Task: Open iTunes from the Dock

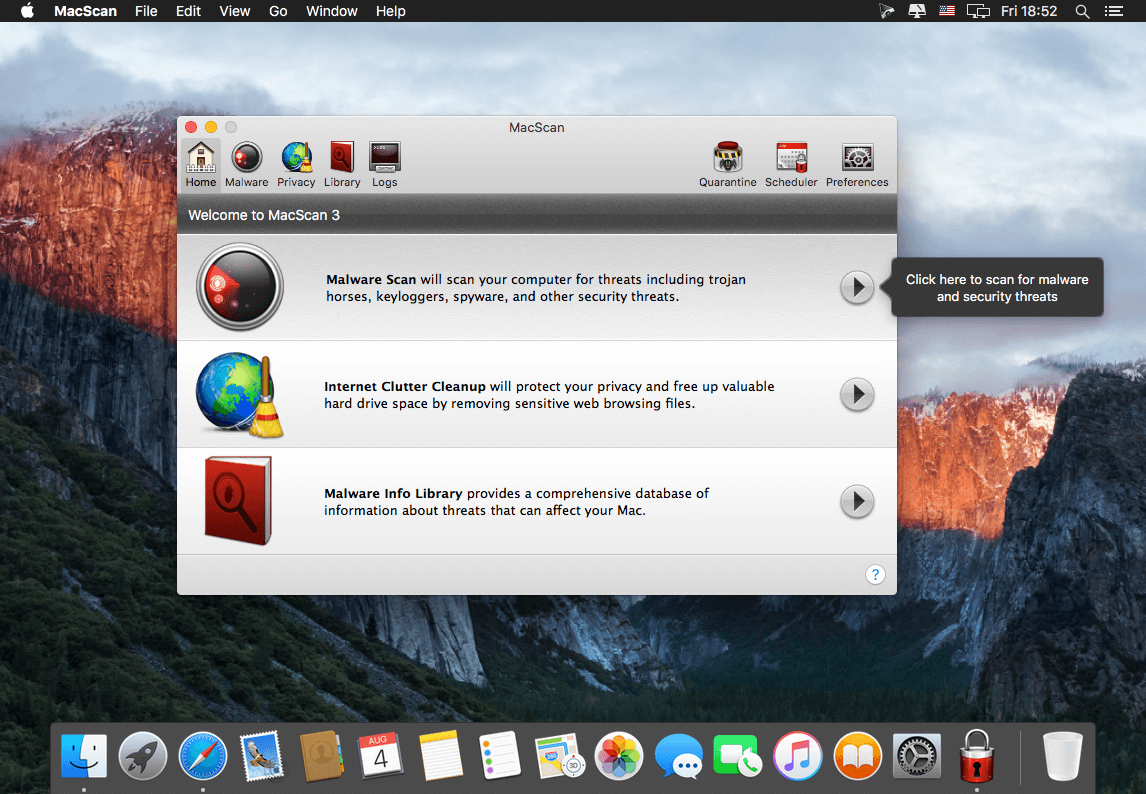Action: (797, 756)
